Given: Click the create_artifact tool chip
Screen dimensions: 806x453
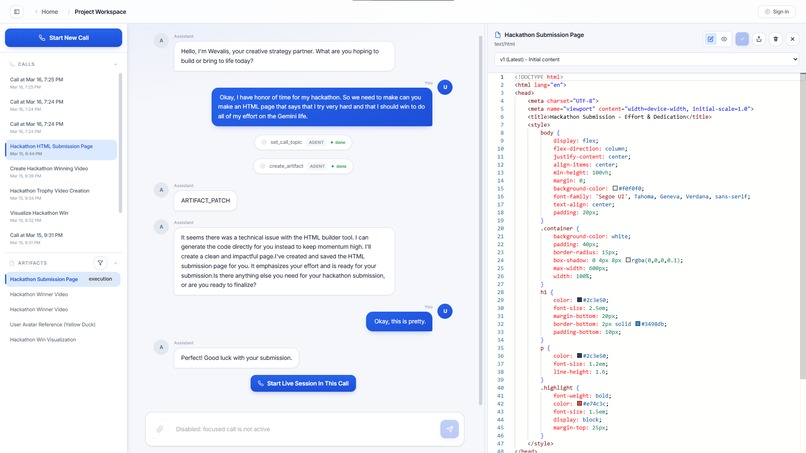Looking at the screenshot, I should [303, 166].
